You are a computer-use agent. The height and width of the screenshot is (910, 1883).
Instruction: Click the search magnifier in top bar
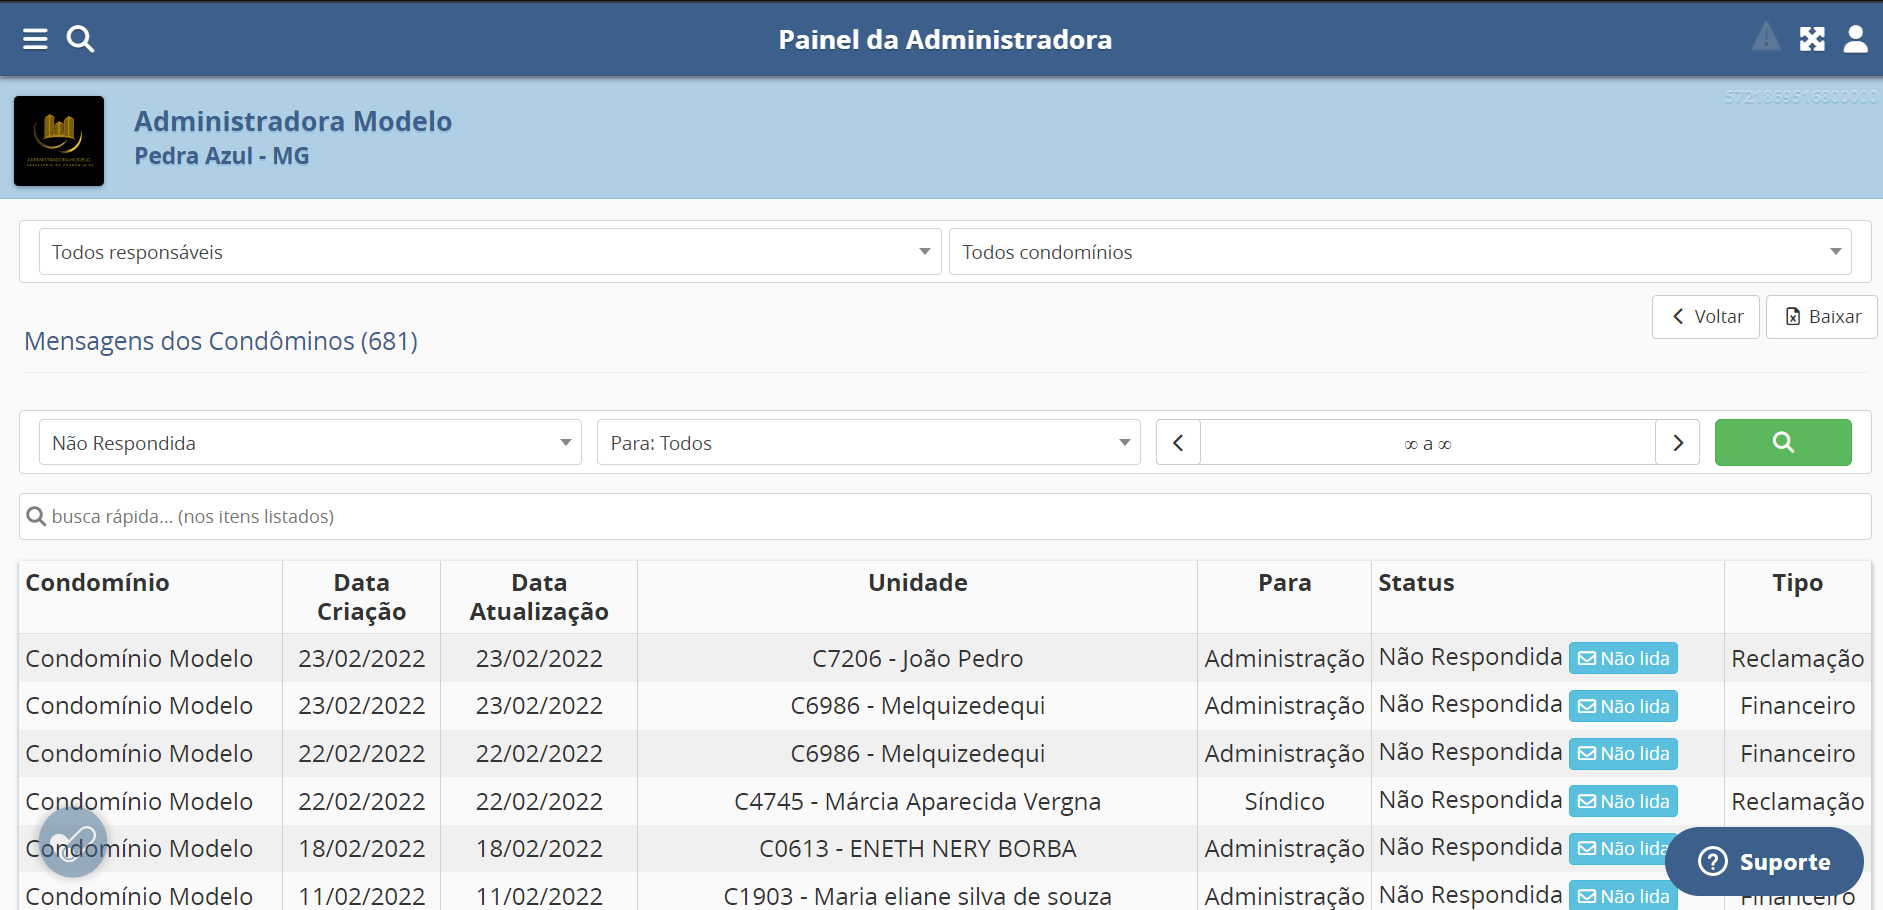(x=80, y=39)
